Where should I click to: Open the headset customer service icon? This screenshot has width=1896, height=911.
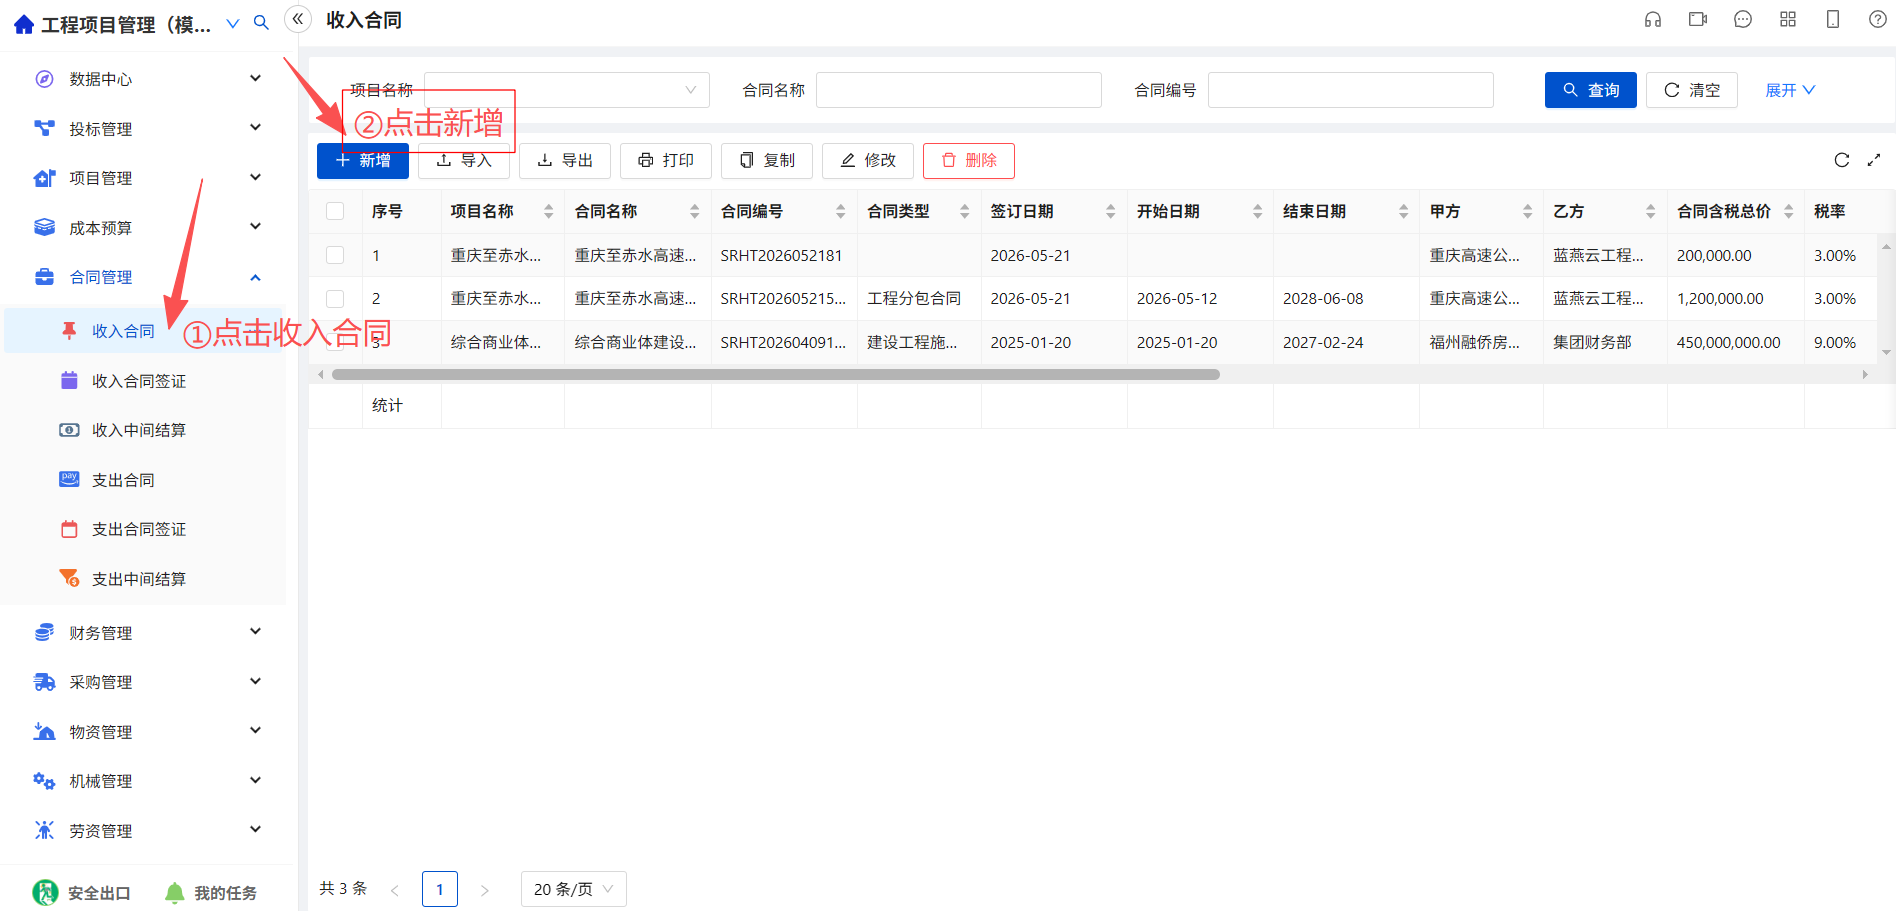pyautogui.click(x=1653, y=19)
